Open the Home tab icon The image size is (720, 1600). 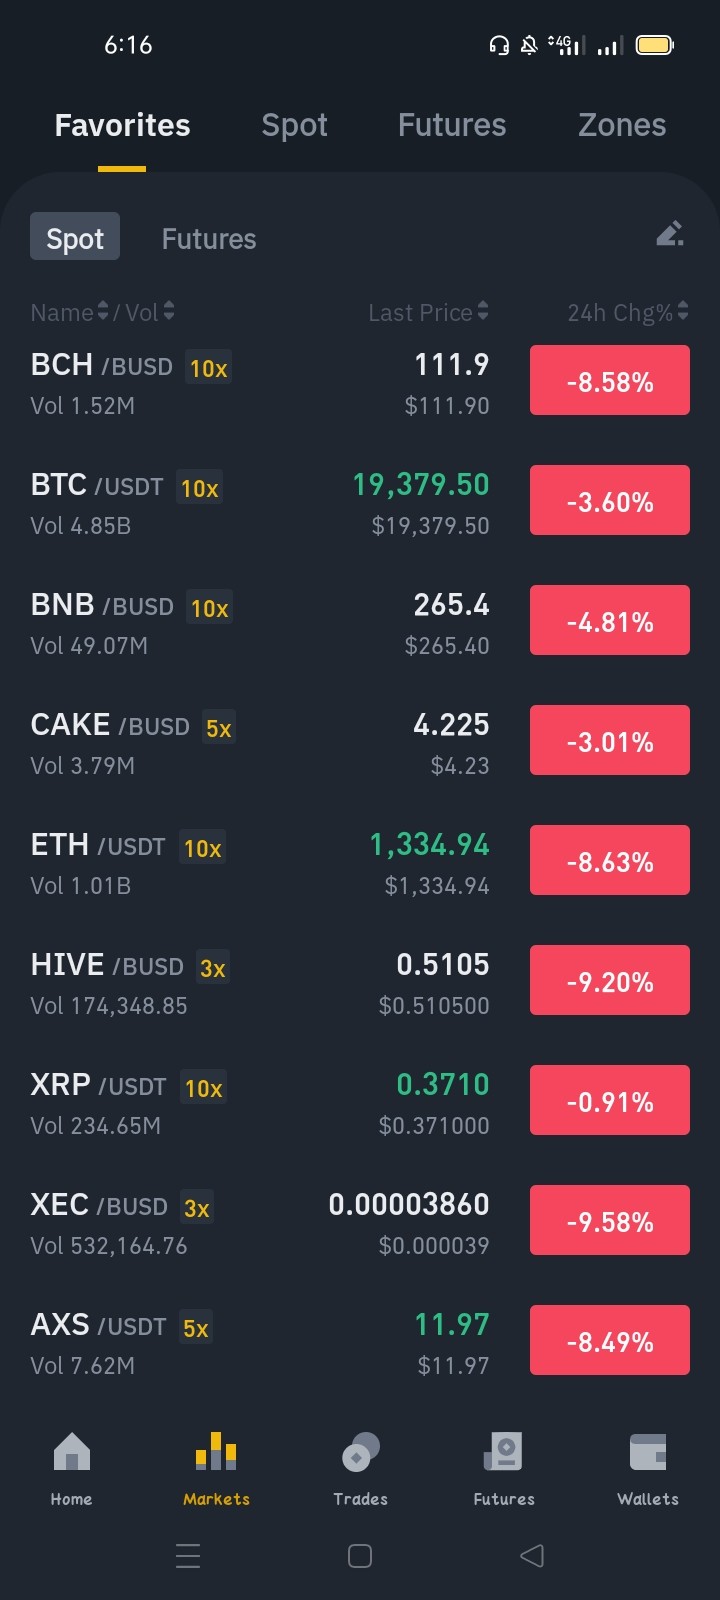[72, 1452]
